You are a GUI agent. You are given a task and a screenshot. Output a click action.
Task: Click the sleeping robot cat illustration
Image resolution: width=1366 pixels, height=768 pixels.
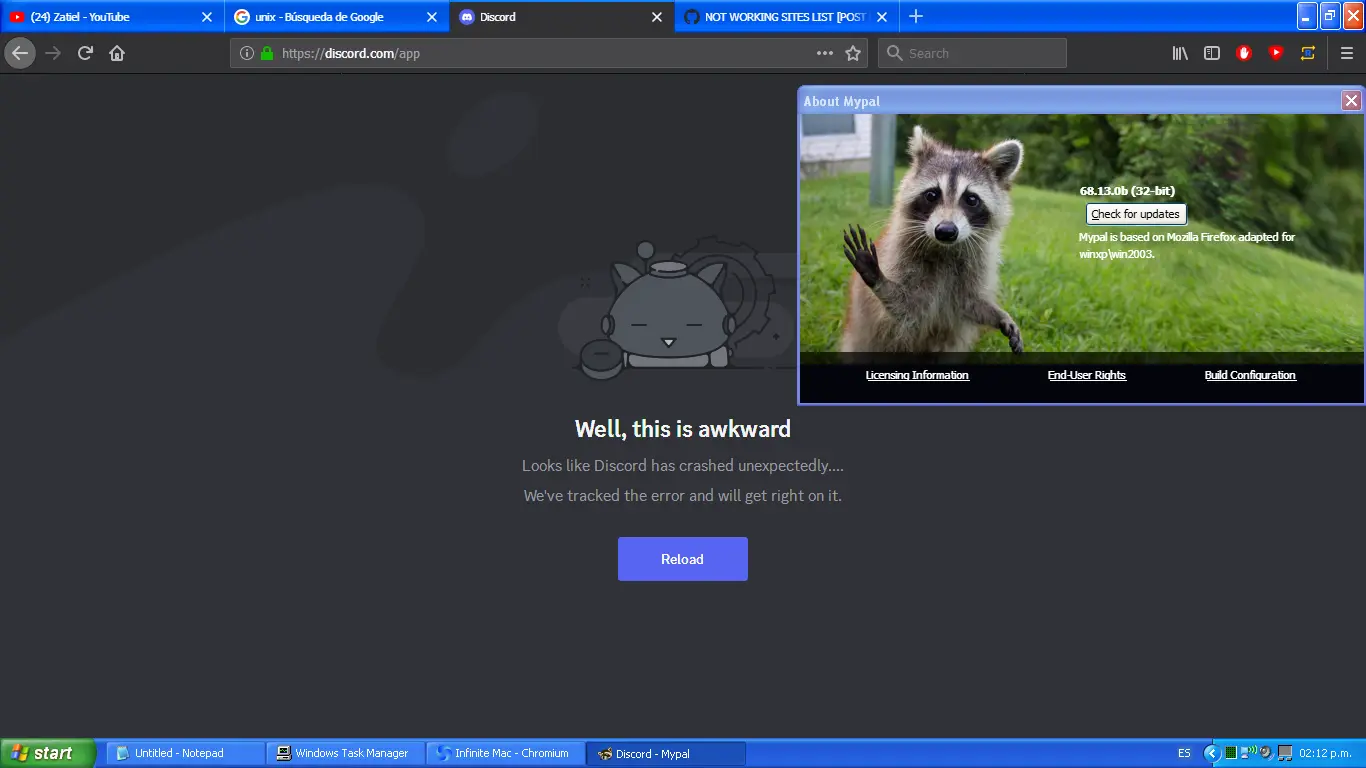668,310
